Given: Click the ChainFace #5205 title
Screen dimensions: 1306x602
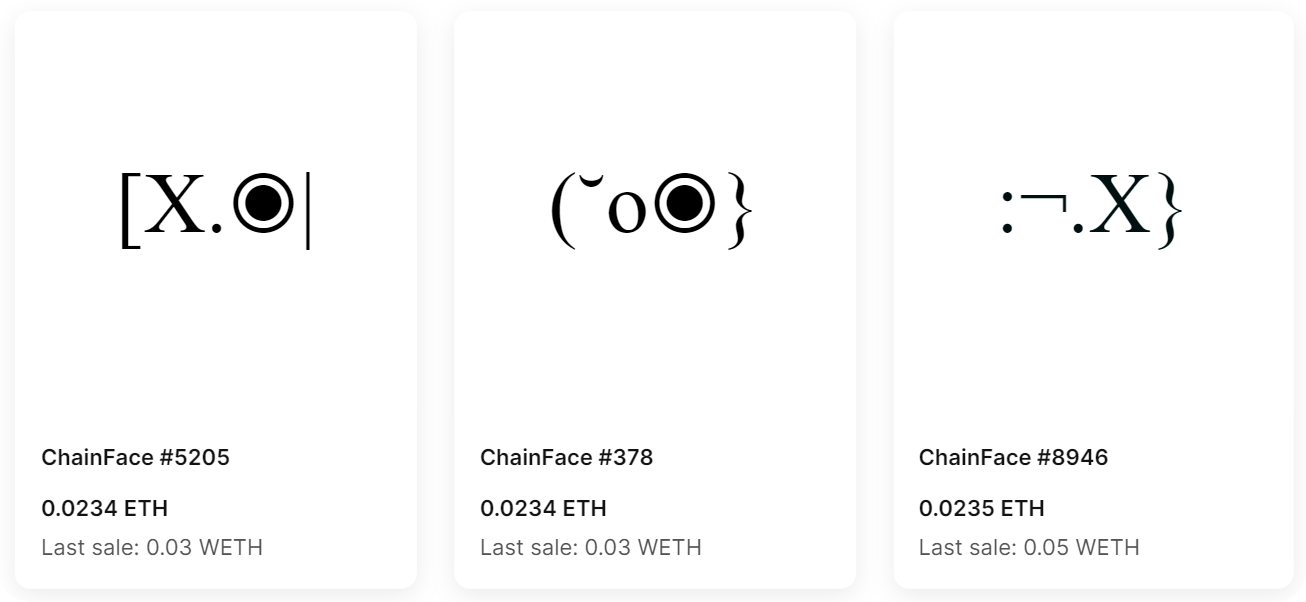Looking at the screenshot, I should (x=135, y=458).
